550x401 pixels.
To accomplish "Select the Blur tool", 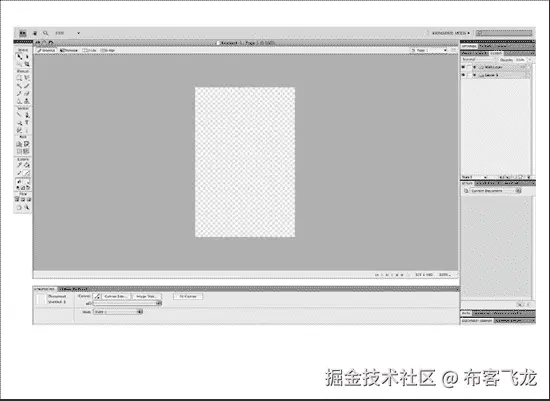I will (19, 101).
